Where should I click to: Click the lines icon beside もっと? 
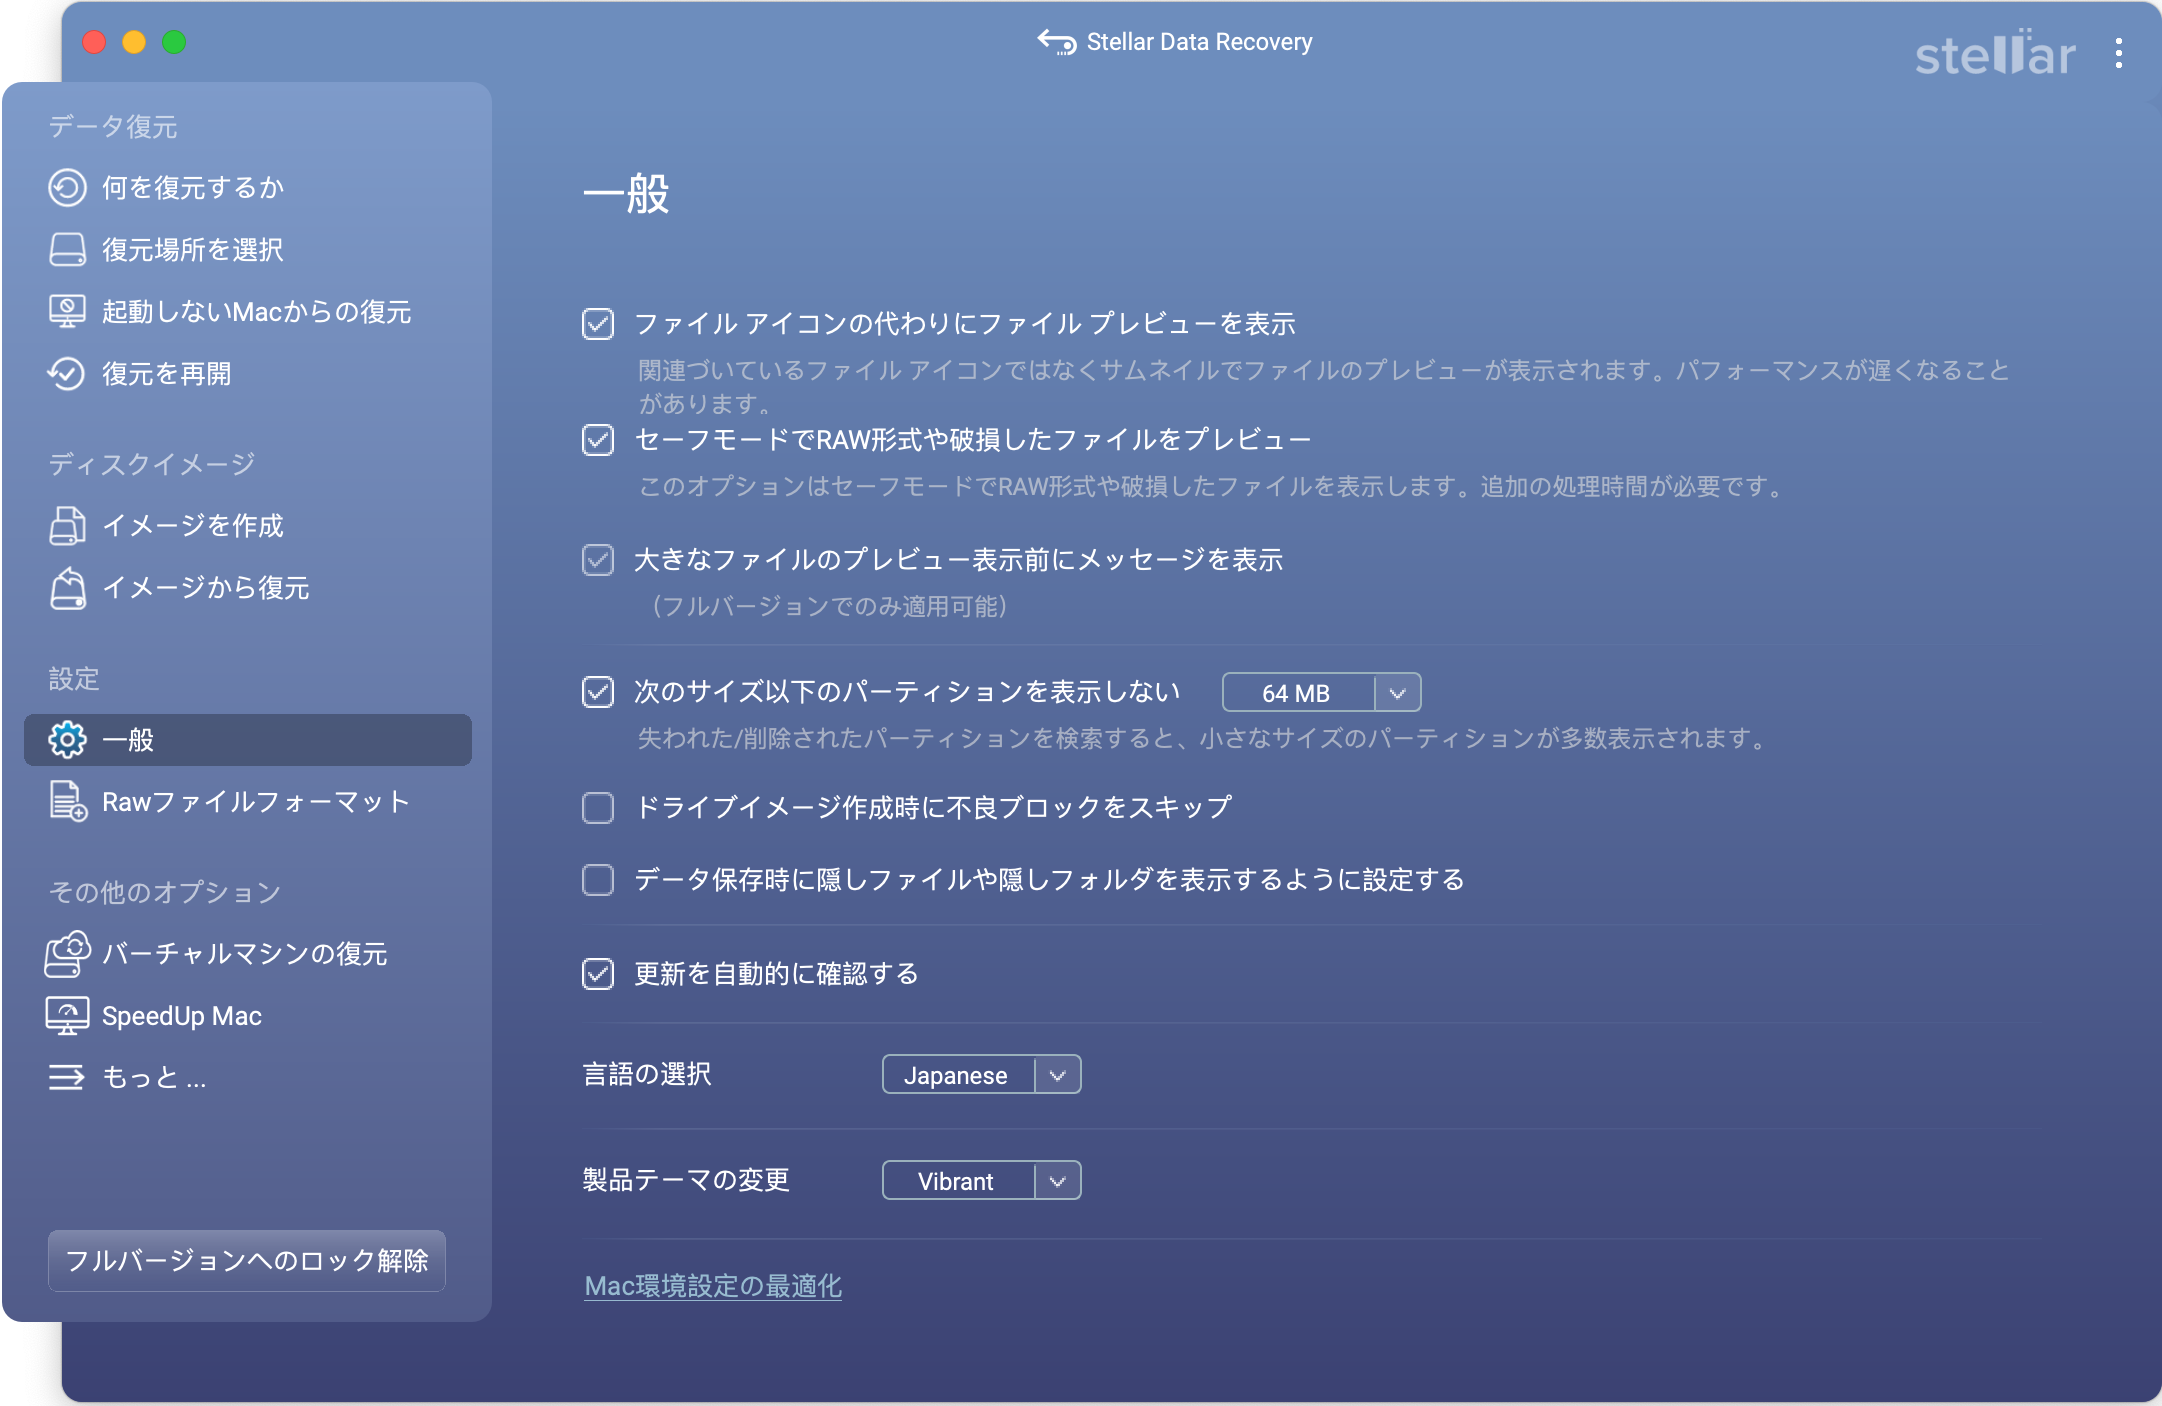pos(67,1078)
